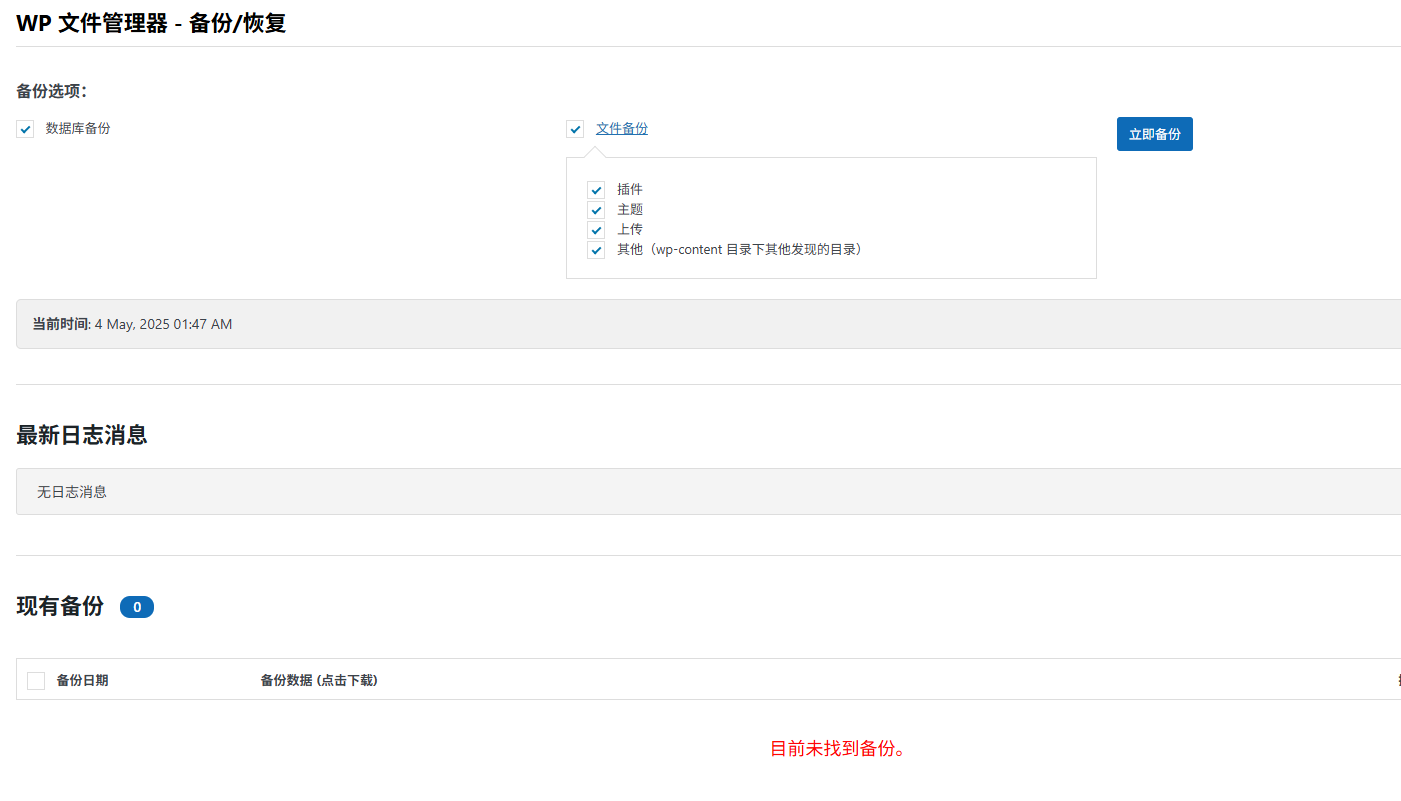Click the 其他（wp-content 目录下其他发现的目录）label
The width and height of the screenshot is (1401, 801).
click(740, 249)
